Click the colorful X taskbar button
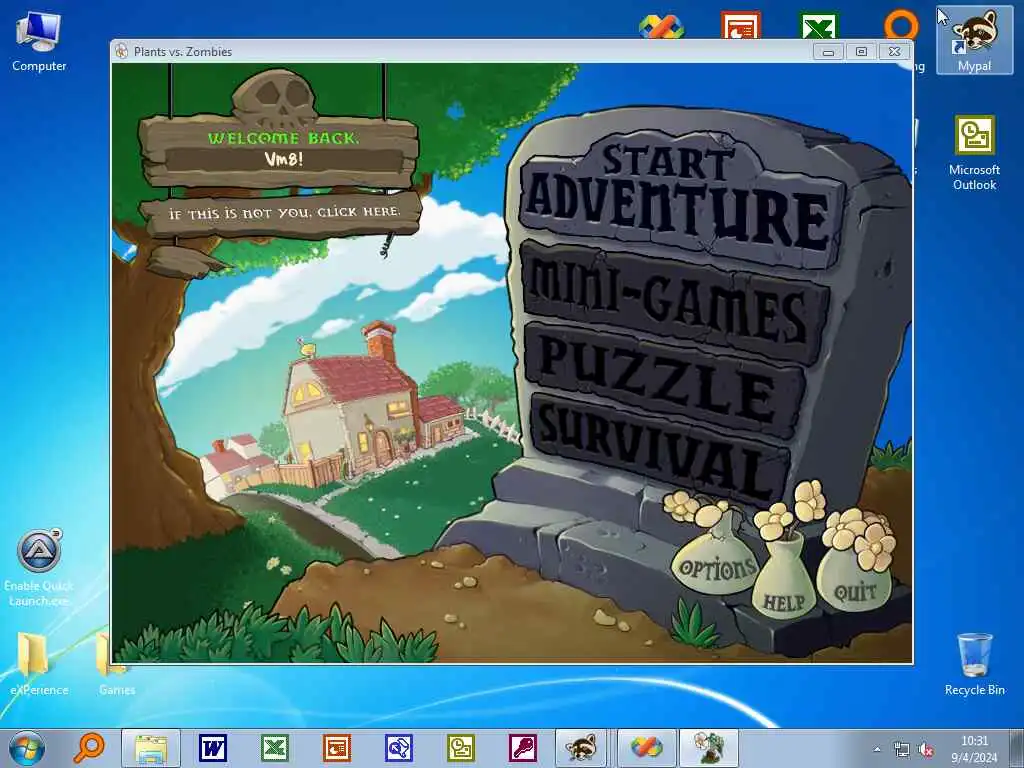 click(x=646, y=748)
